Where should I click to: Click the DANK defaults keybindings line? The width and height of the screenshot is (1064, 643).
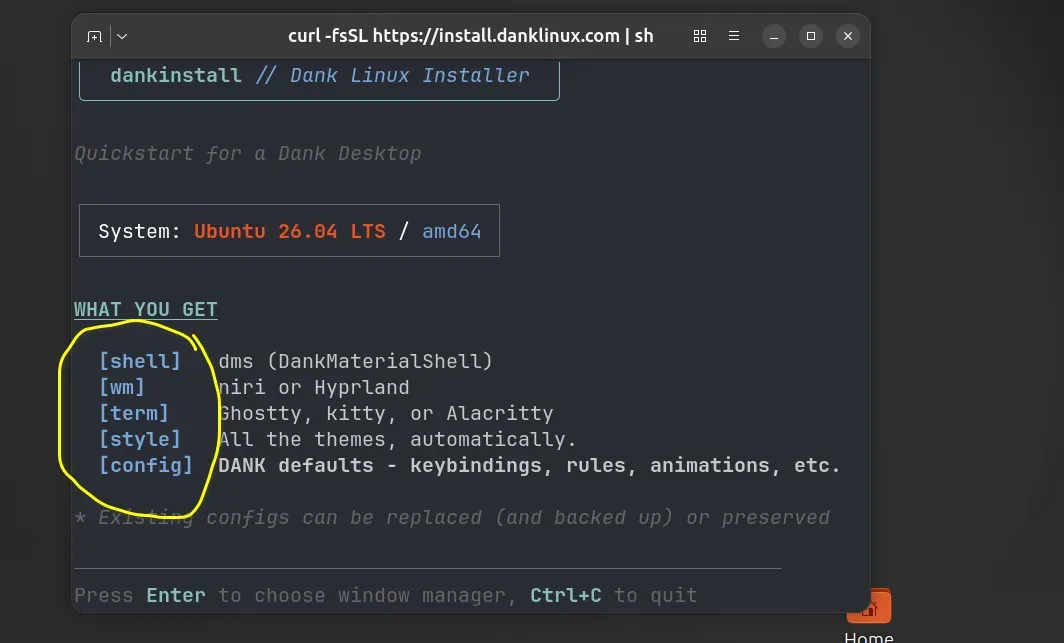pos(529,465)
